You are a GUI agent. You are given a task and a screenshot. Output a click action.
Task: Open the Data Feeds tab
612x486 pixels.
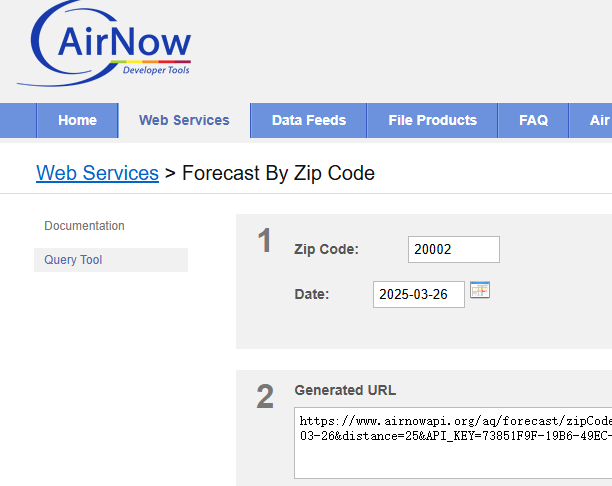pos(309,120)
